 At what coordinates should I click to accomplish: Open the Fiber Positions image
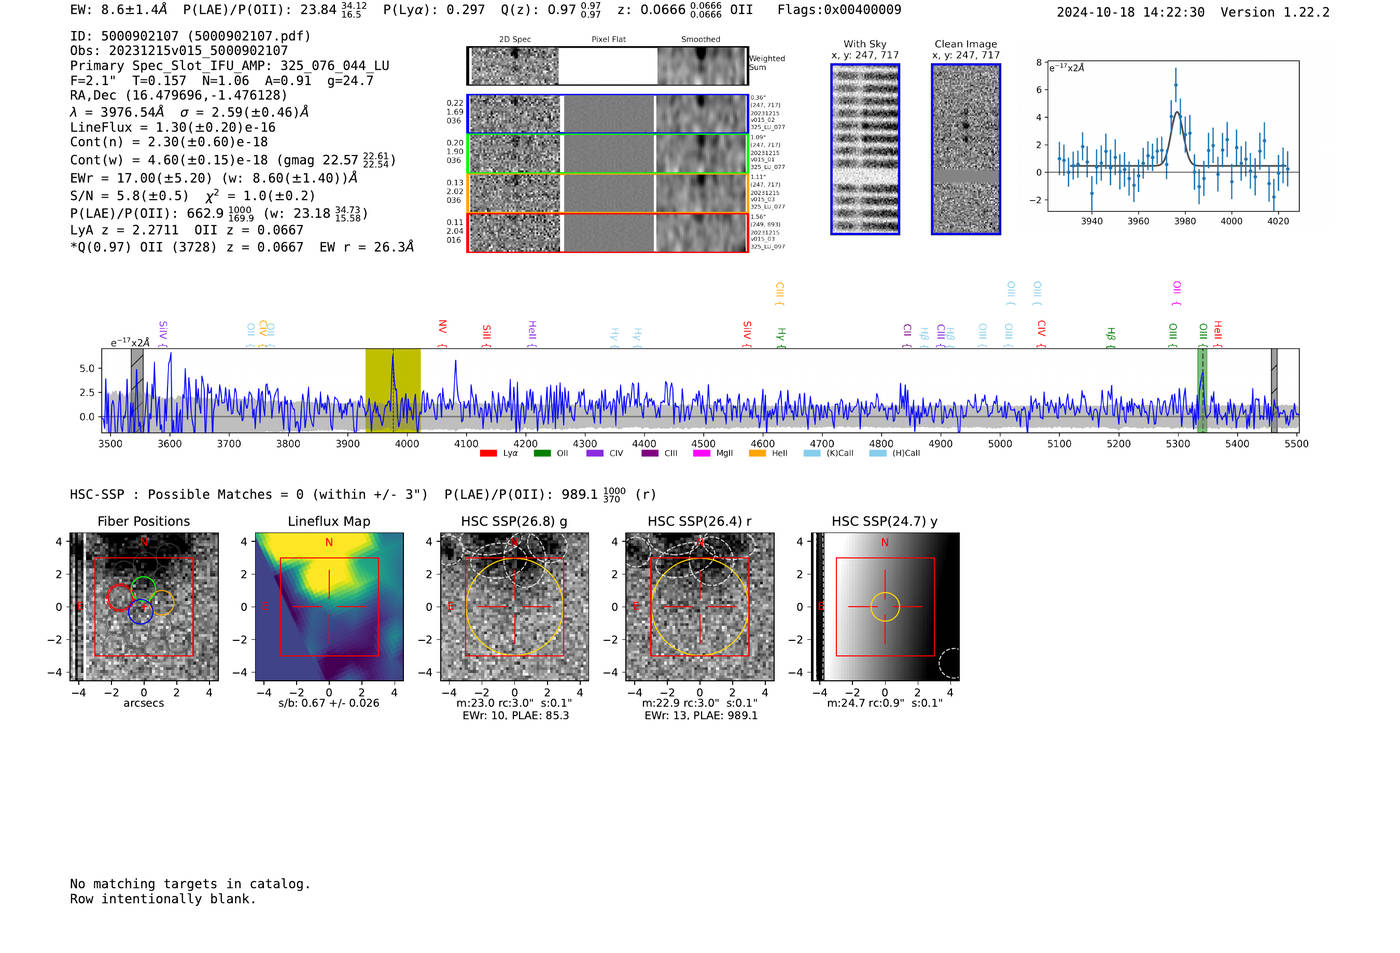(x=144, y=607)
